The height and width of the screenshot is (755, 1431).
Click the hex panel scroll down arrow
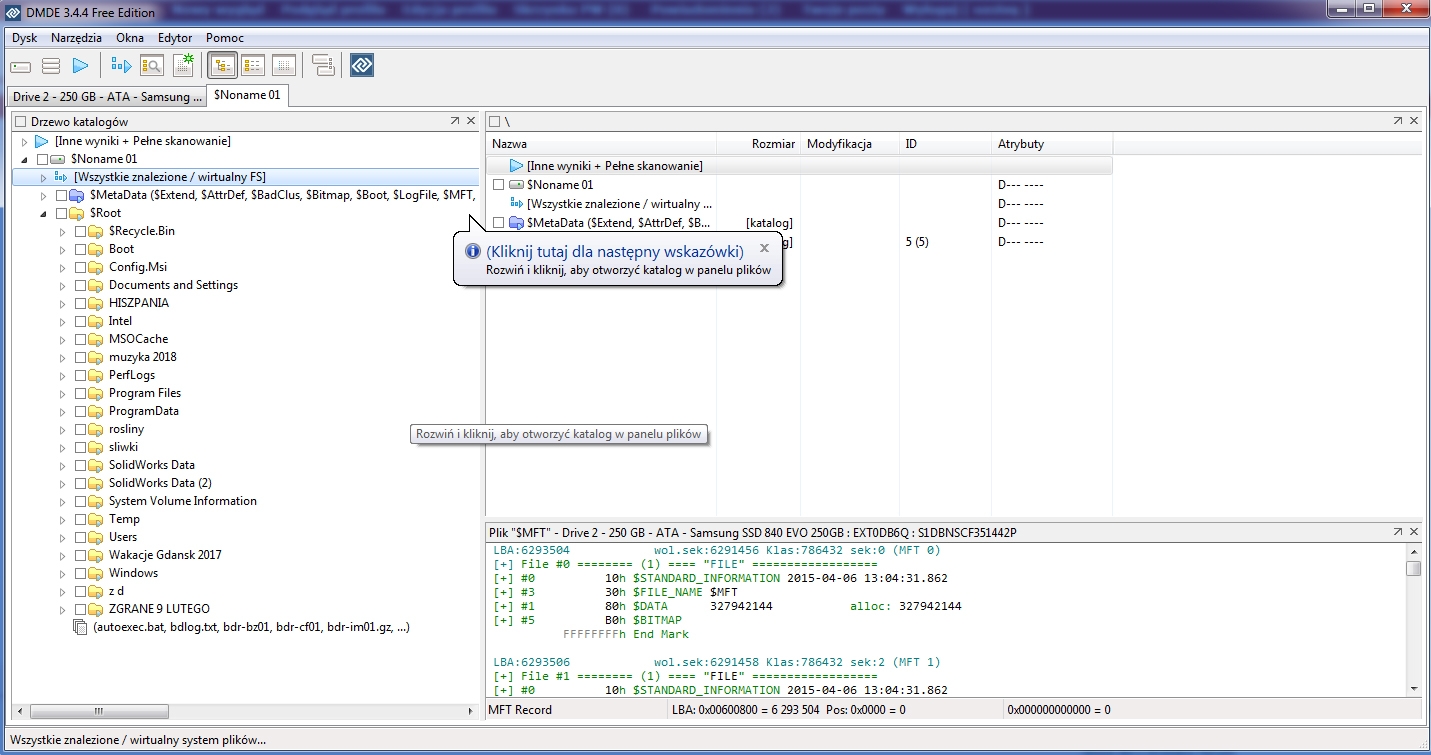[x=1413, y=688]
